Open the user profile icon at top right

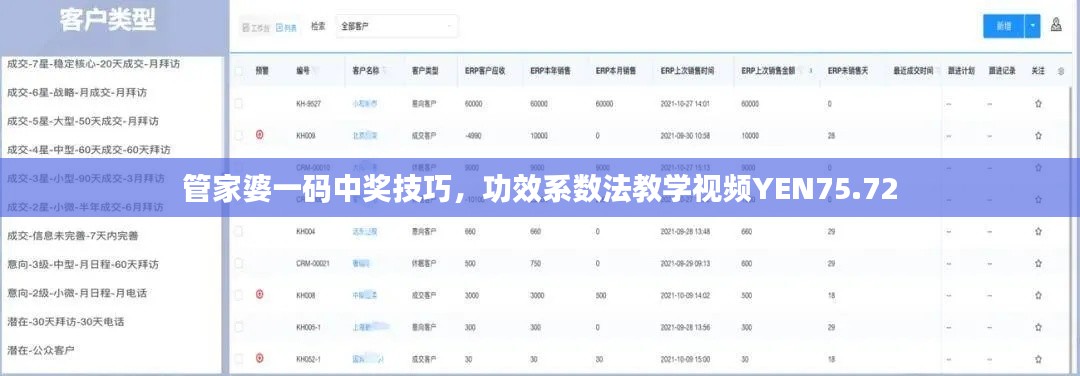point(1056,25)
